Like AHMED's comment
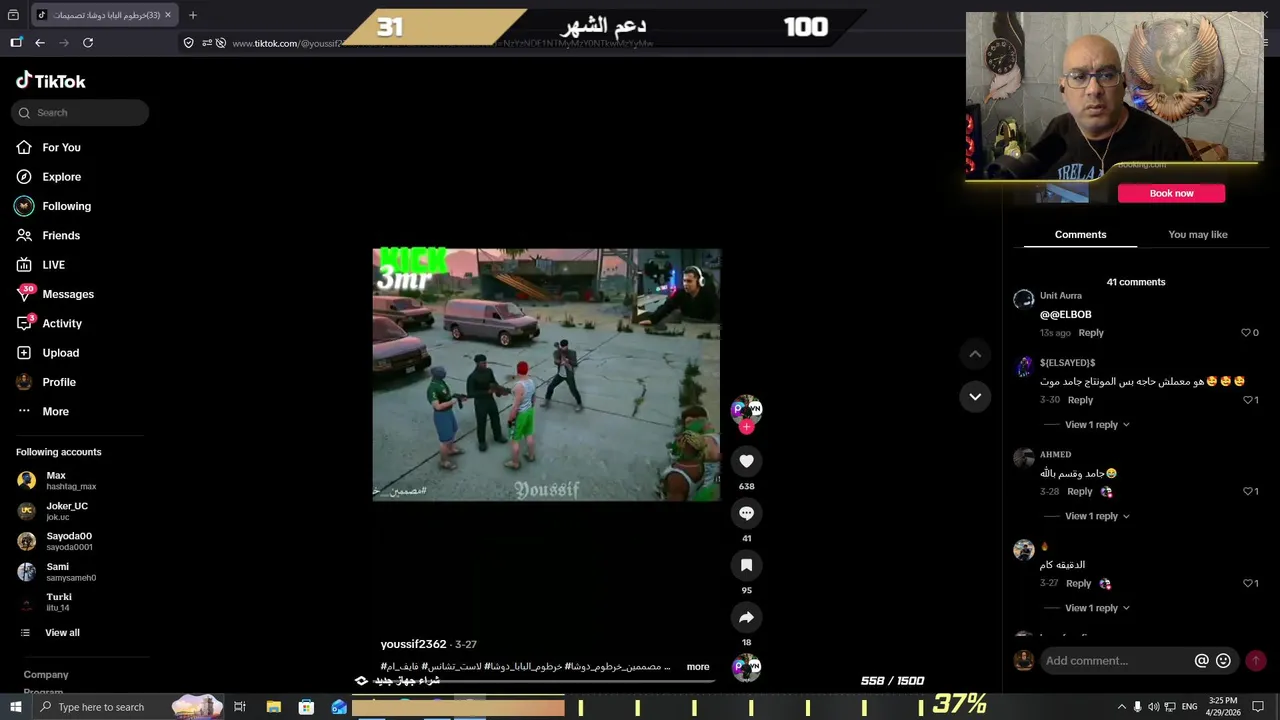Screen dimensions: 1280x720 1250,492
